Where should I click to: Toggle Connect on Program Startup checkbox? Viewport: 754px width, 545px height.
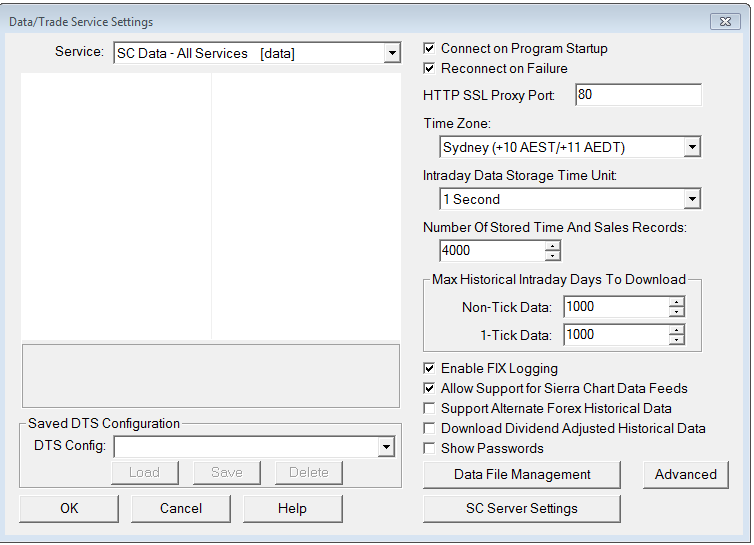click(x=429, y=49)
